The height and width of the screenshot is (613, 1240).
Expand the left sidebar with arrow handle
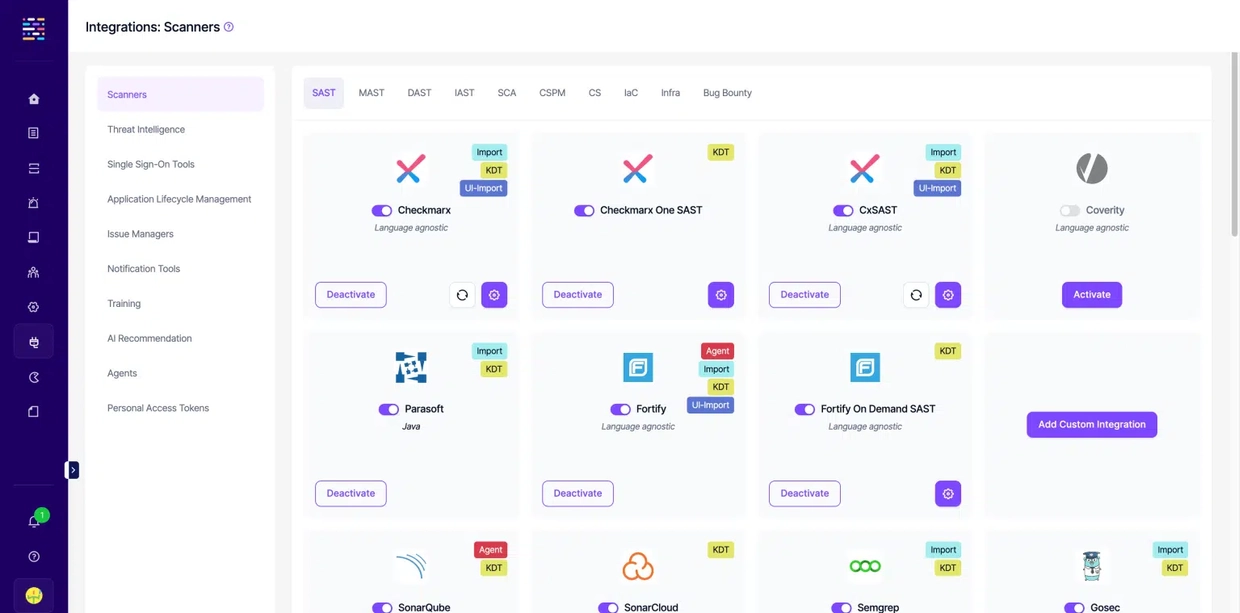(72, 470)
